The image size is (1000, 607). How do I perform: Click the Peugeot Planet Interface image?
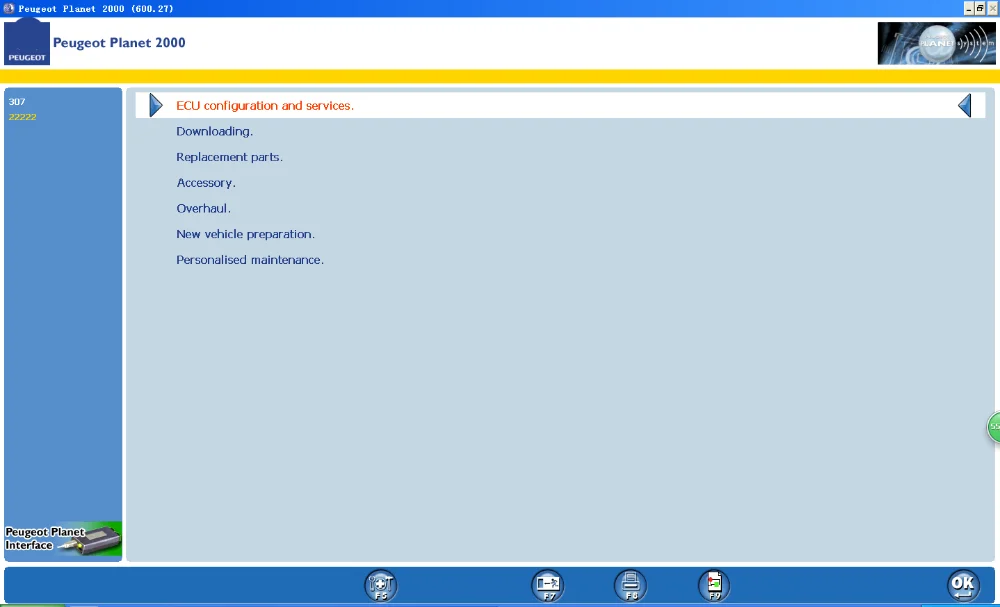coord(62,540)
